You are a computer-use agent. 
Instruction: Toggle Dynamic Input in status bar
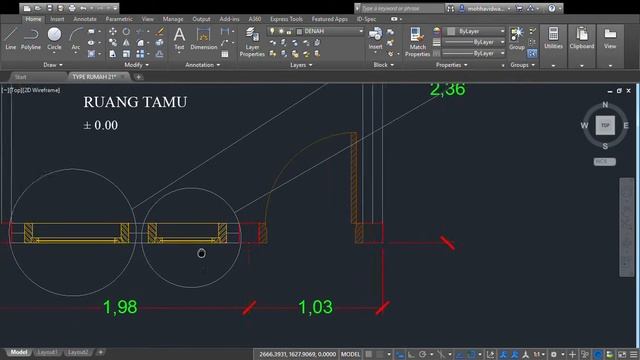400,354
